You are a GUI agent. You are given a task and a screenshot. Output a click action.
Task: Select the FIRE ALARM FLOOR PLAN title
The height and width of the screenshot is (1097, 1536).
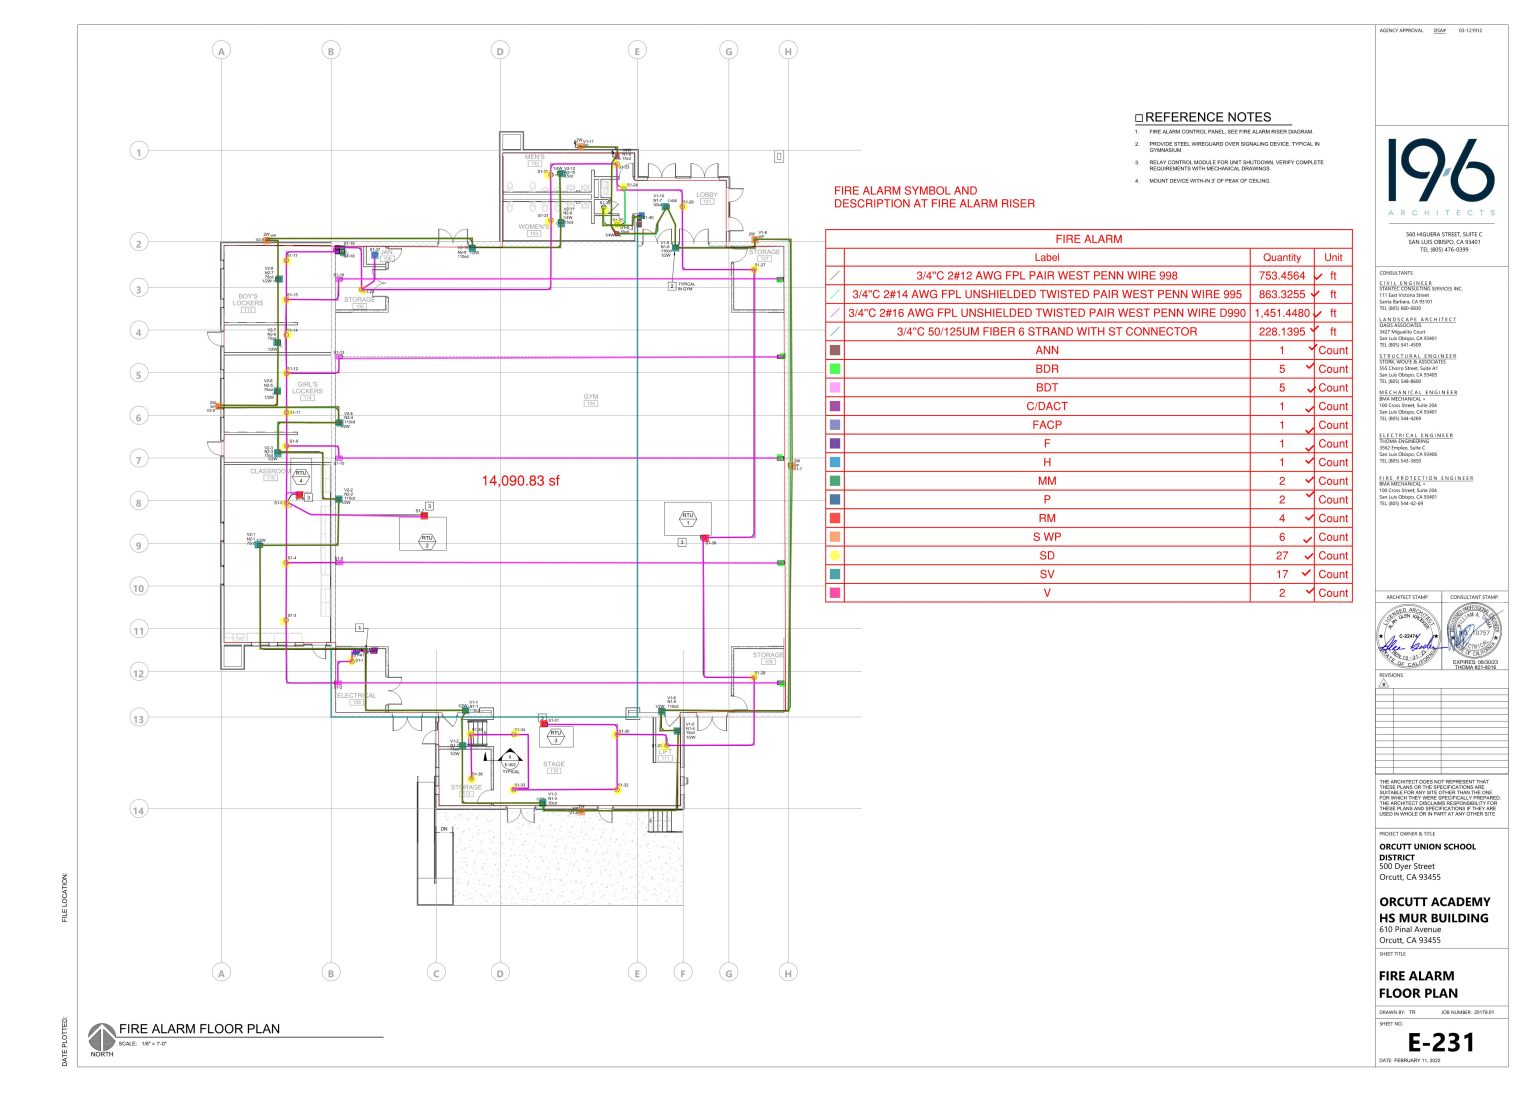(200, 1027)
